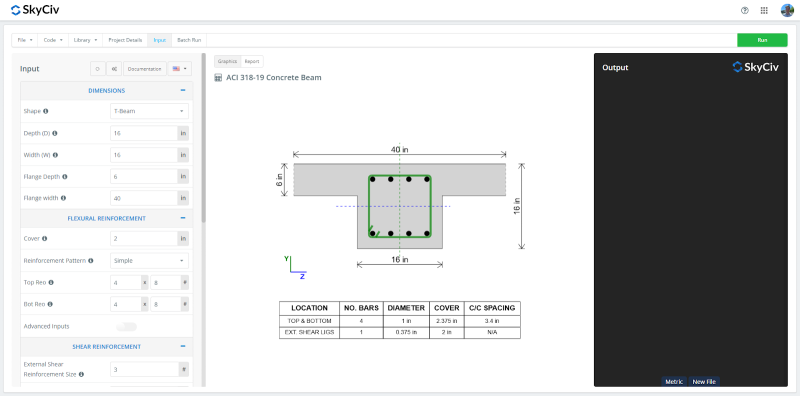800x396 pixels.
Task: Show info tooltip for Depth (D)
Action: click(55, 133)
